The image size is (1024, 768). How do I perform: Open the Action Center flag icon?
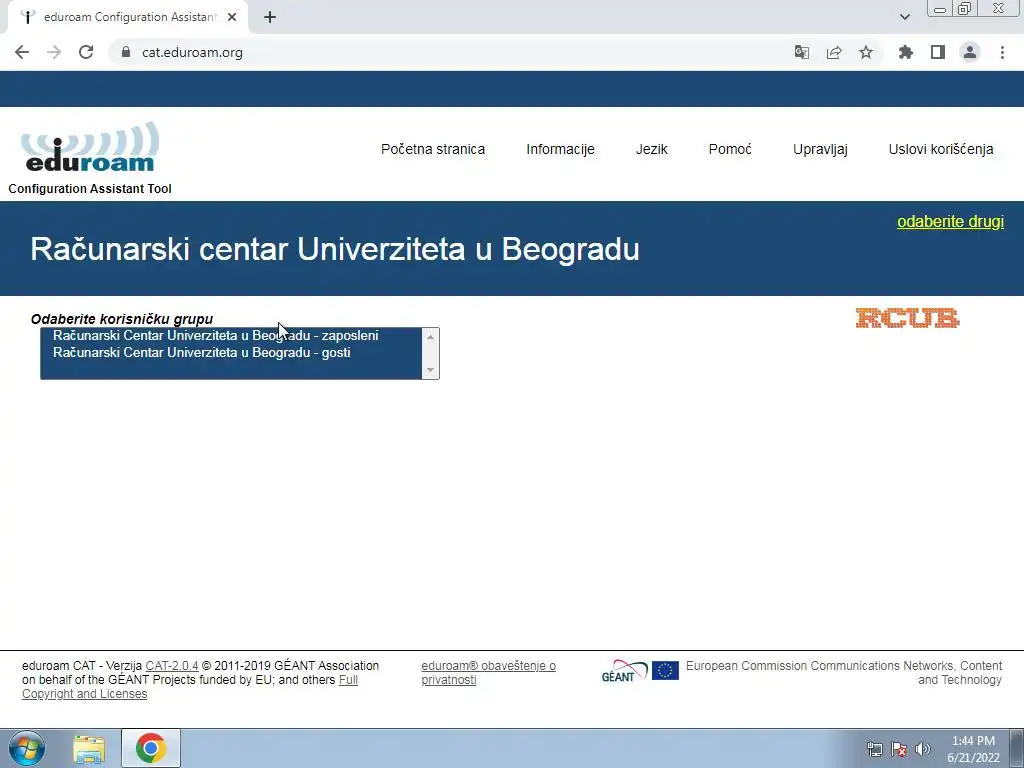click(899, 749)
